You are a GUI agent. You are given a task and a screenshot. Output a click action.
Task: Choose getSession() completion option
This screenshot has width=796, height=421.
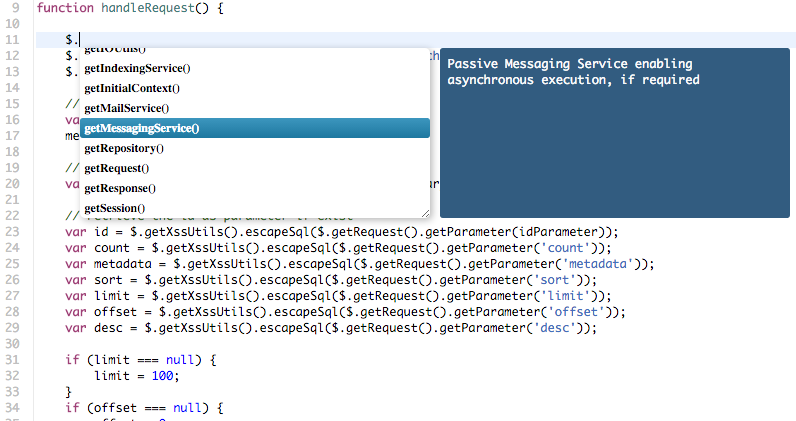click(255, 208)
